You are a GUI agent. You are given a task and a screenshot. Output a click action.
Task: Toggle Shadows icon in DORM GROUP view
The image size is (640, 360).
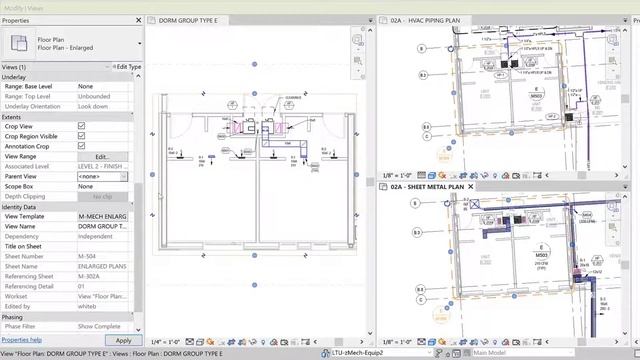coord(221,342)
